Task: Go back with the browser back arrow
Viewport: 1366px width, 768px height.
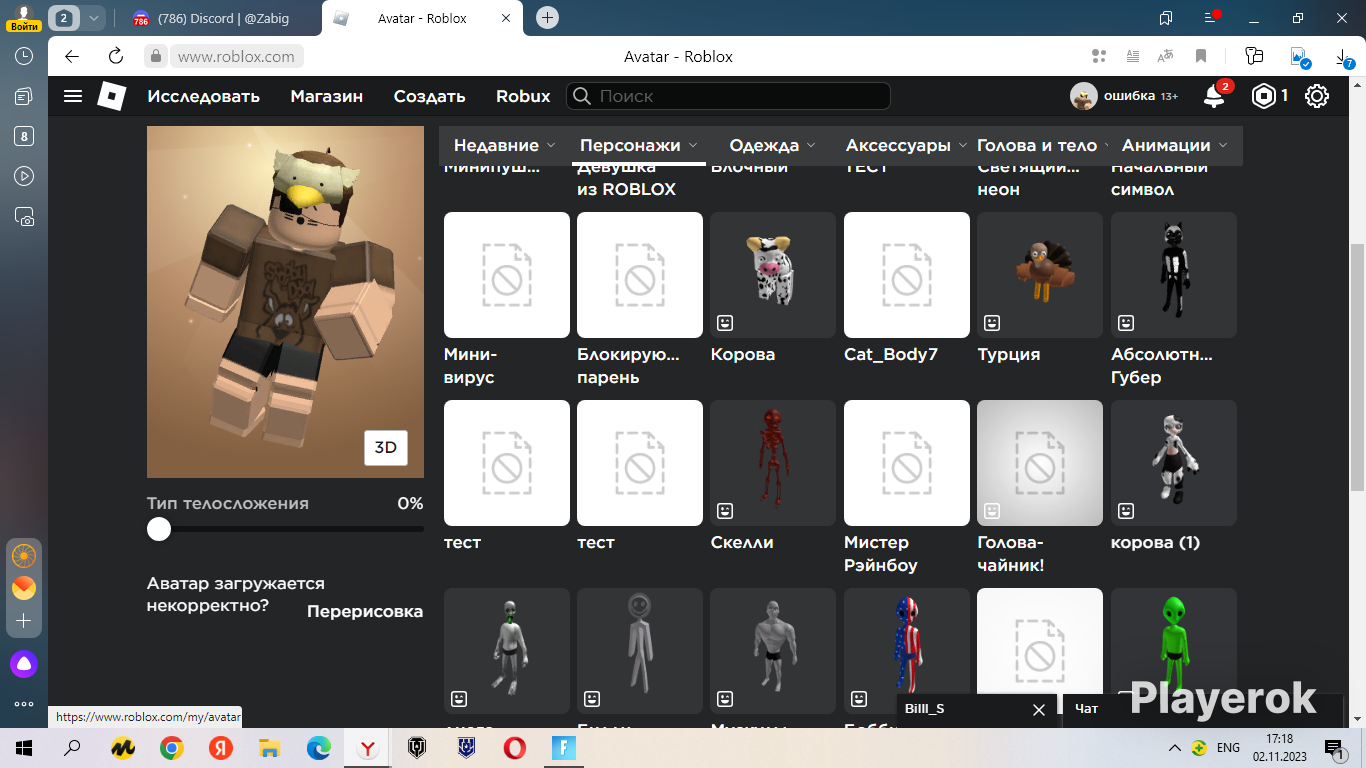Action: (71, 56)
